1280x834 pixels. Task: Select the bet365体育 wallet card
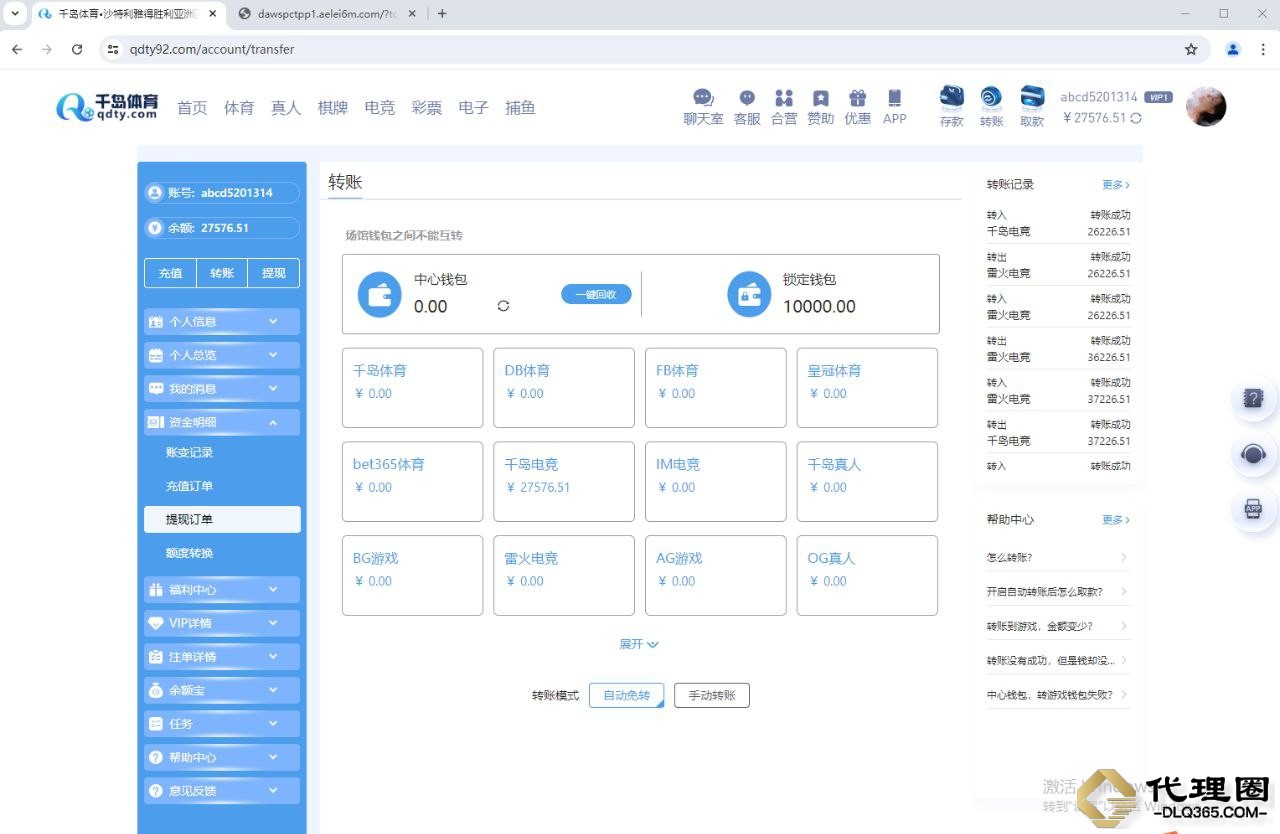pyautogui.click(x=412, y=482)
